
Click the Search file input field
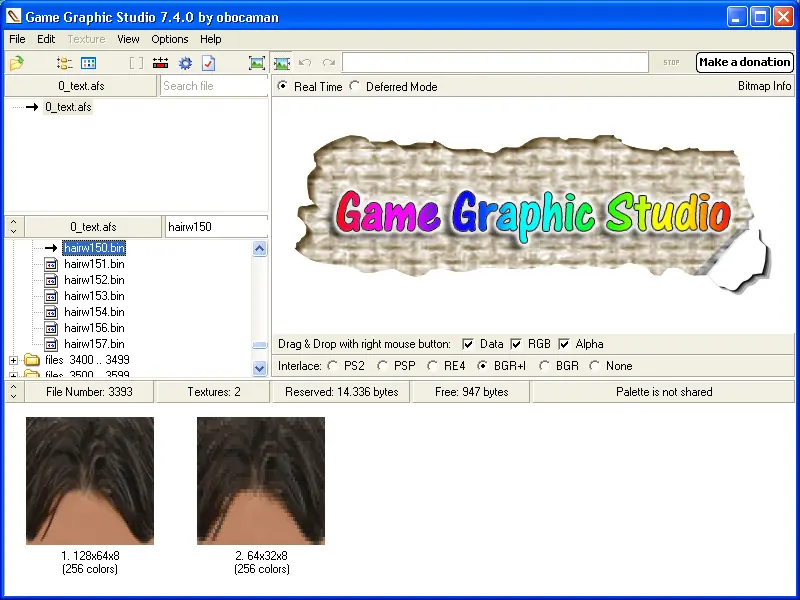(x=214, y=86)
